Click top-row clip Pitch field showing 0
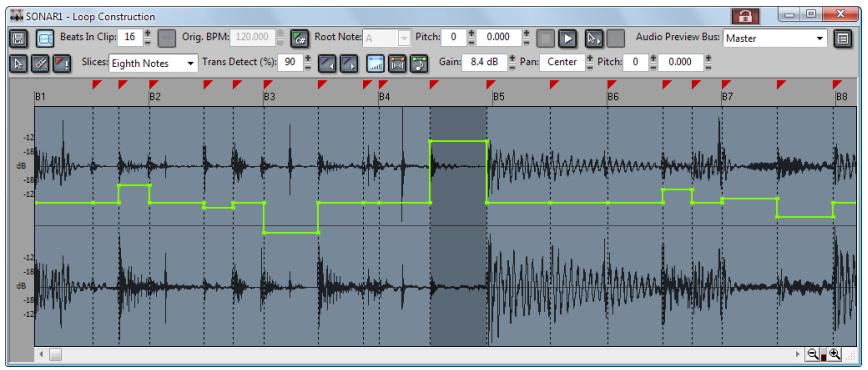Image resolution: width=868 pixels, height=370 pixels. (454, 38)
